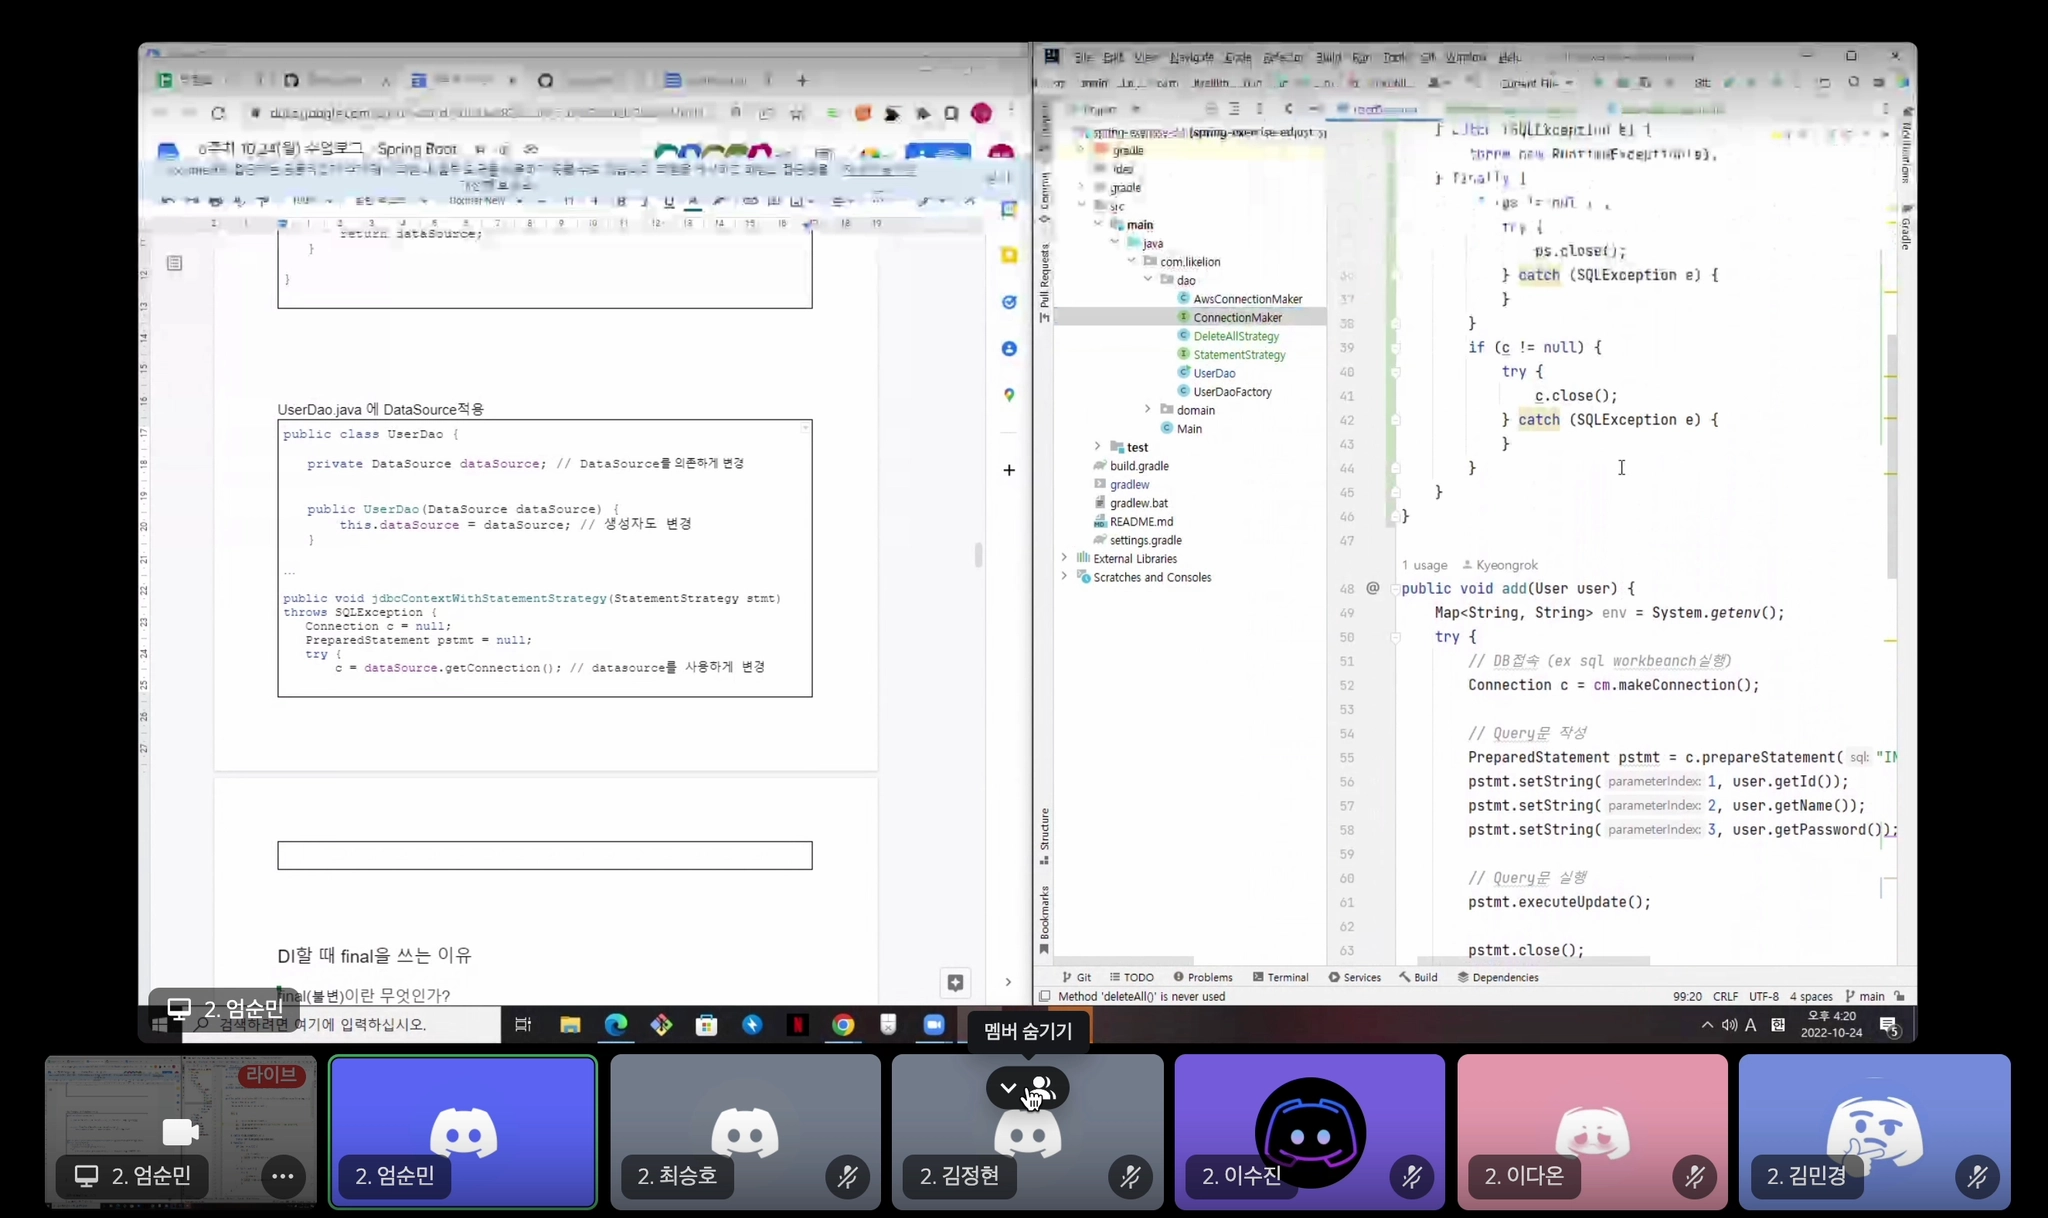Open more options on 엄순민 stream tile
The width and height of the screenshot is (2048, 1218).
coord(282,1176)
